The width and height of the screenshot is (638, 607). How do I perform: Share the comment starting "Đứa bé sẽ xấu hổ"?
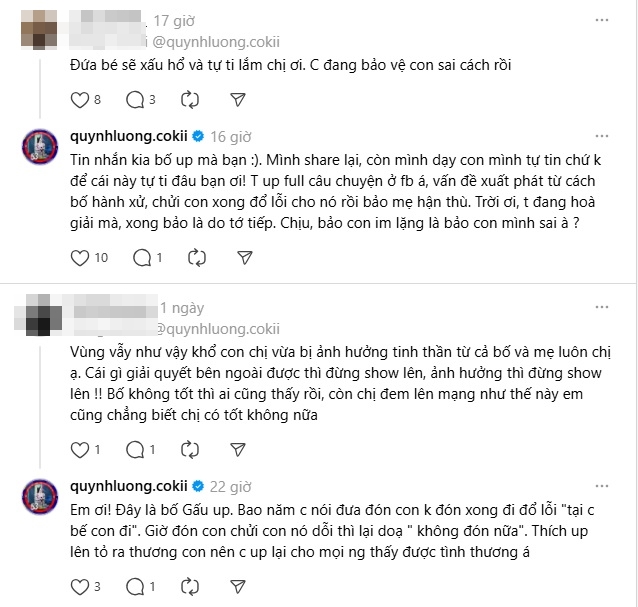coord(237,99)
